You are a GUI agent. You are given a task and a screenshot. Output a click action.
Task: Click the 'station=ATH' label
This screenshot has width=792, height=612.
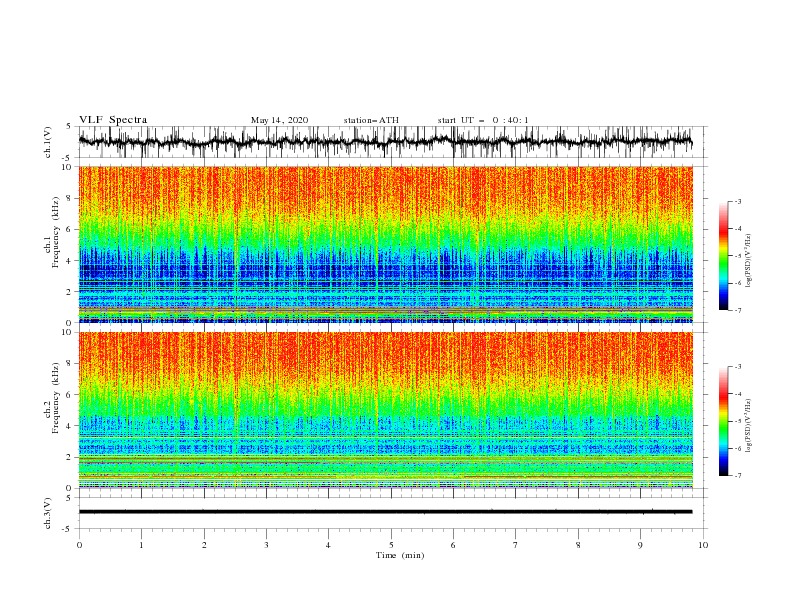coord(371,120)
